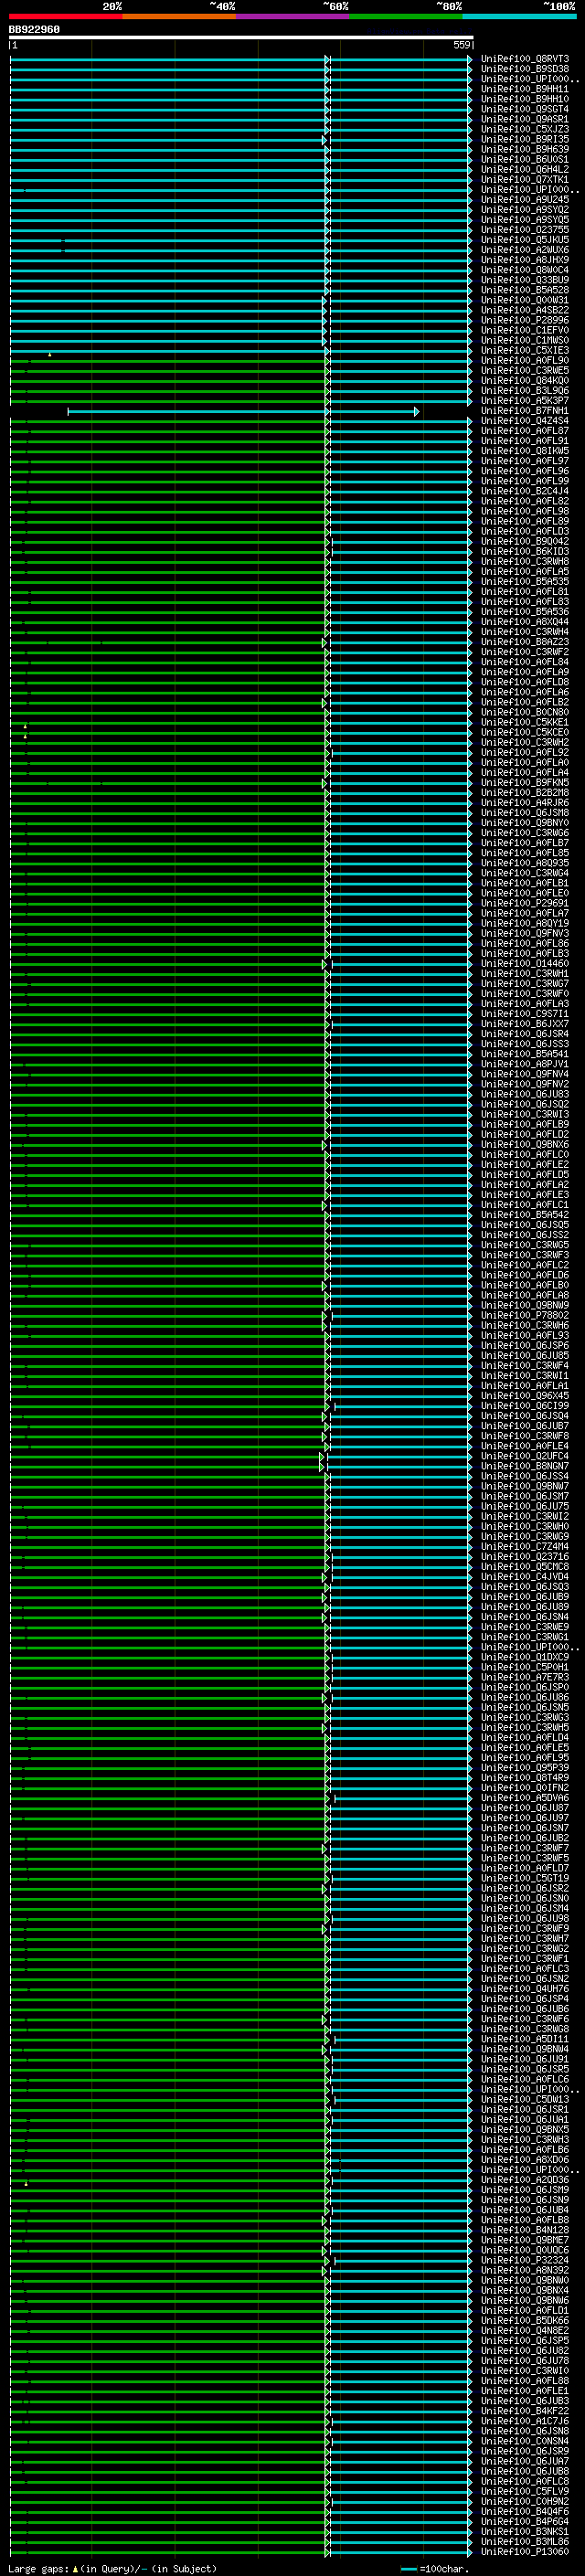Click the query end position 559
The width and height of the screenshot is (585, 2576).
461,45
